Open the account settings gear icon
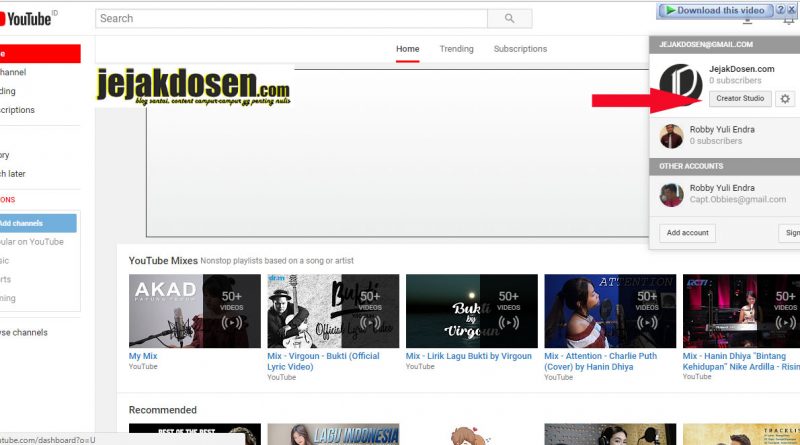800x445 pixels. point(785,98)
